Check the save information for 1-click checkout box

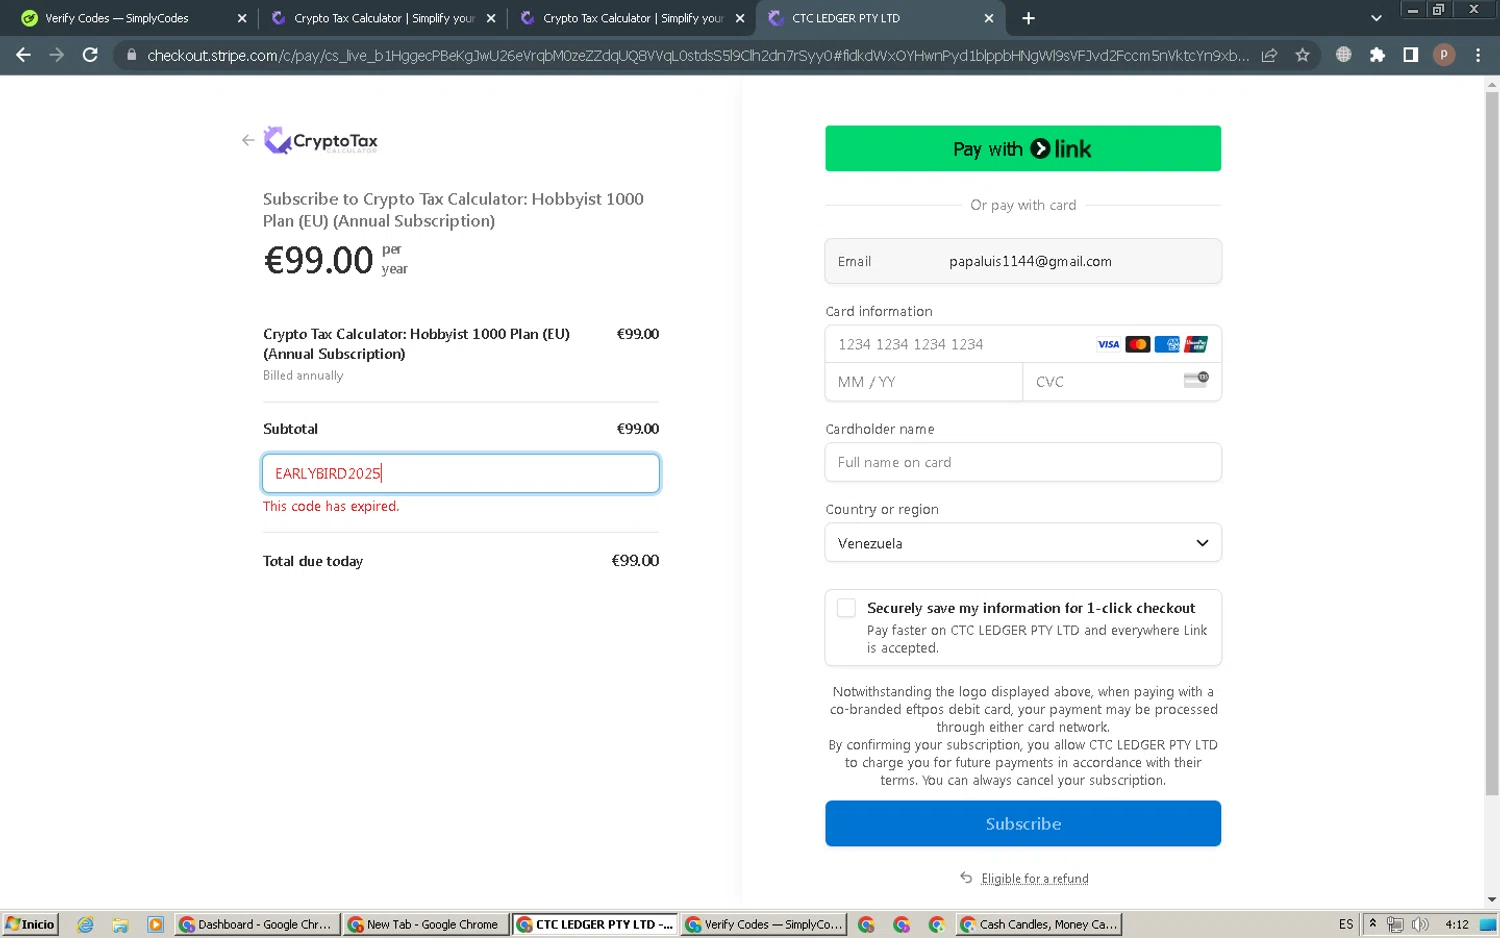click(846, 608)
